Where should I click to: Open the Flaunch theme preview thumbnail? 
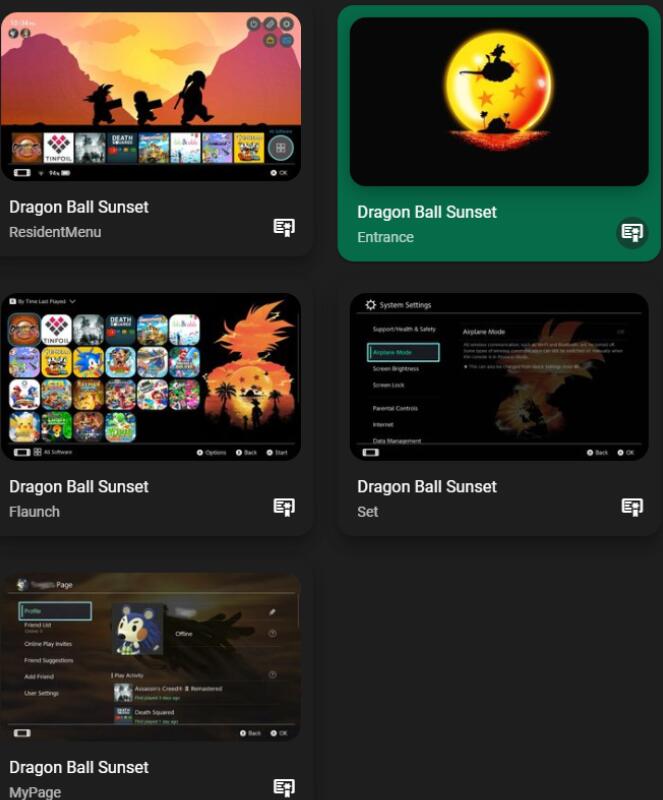(x=151, y=377)
